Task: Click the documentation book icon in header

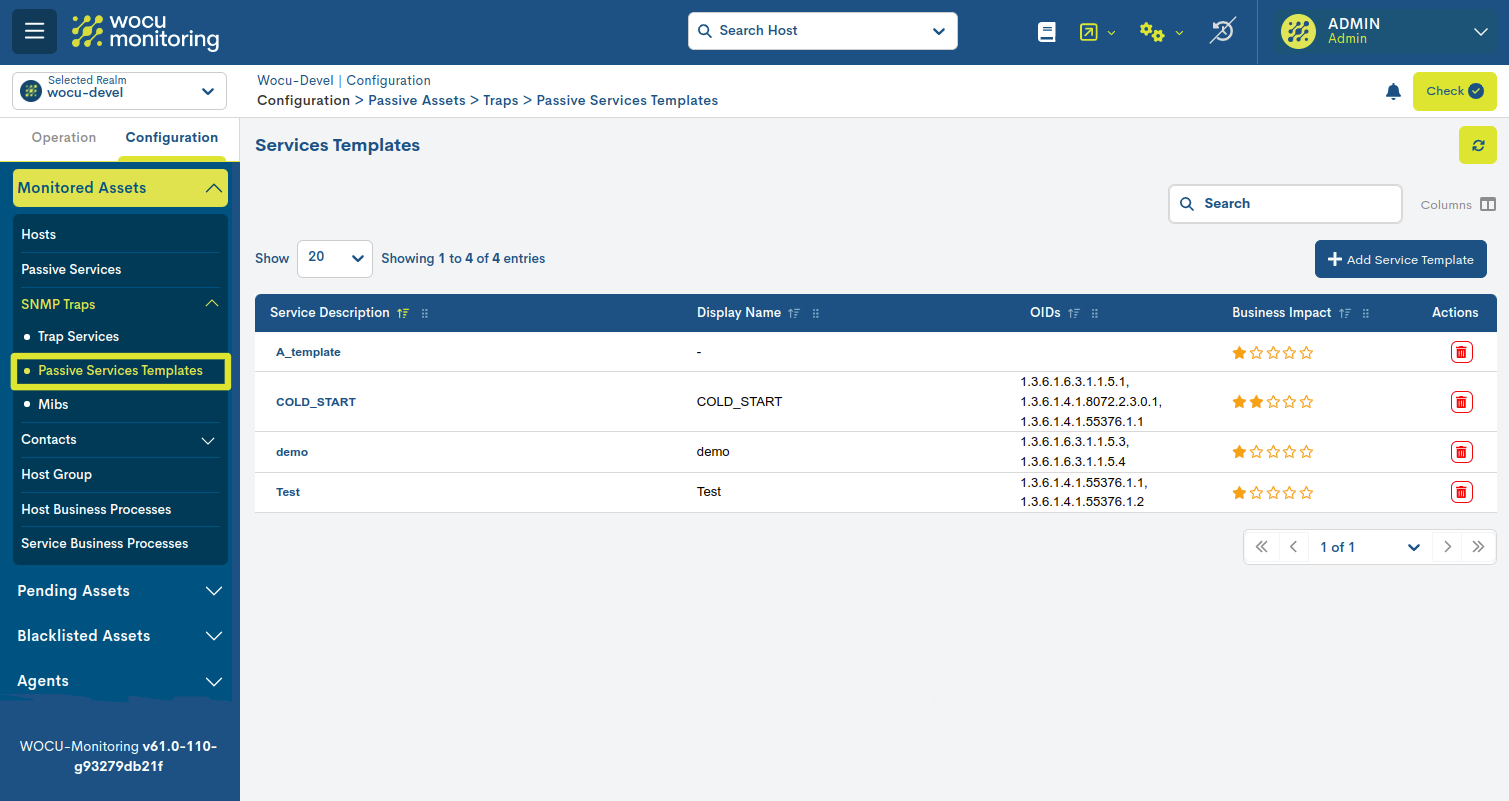Action: 1046,31
